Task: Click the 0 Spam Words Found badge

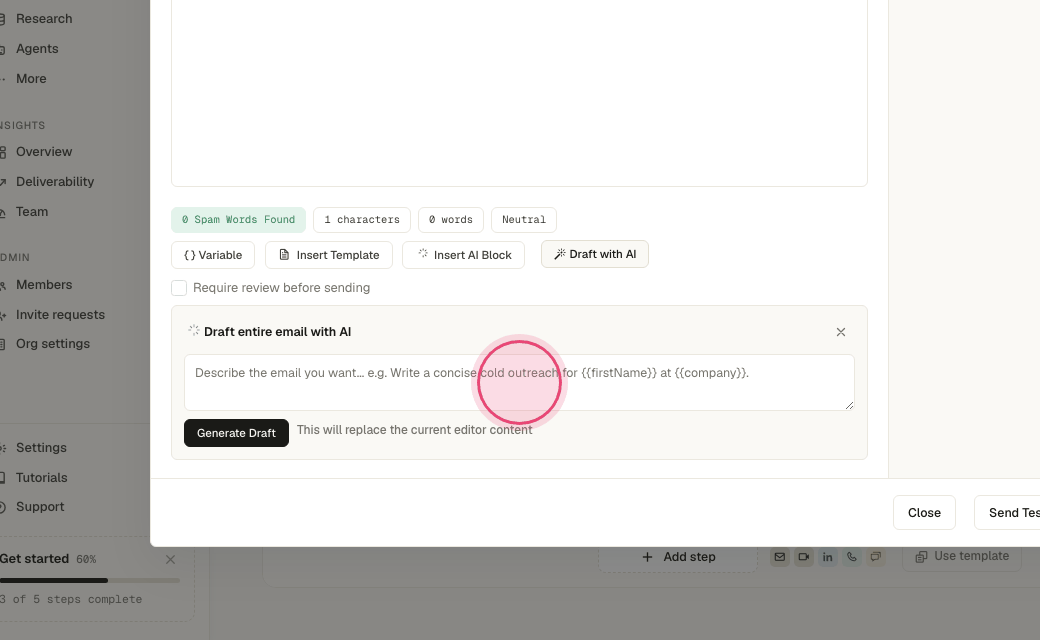Action: 238,220
